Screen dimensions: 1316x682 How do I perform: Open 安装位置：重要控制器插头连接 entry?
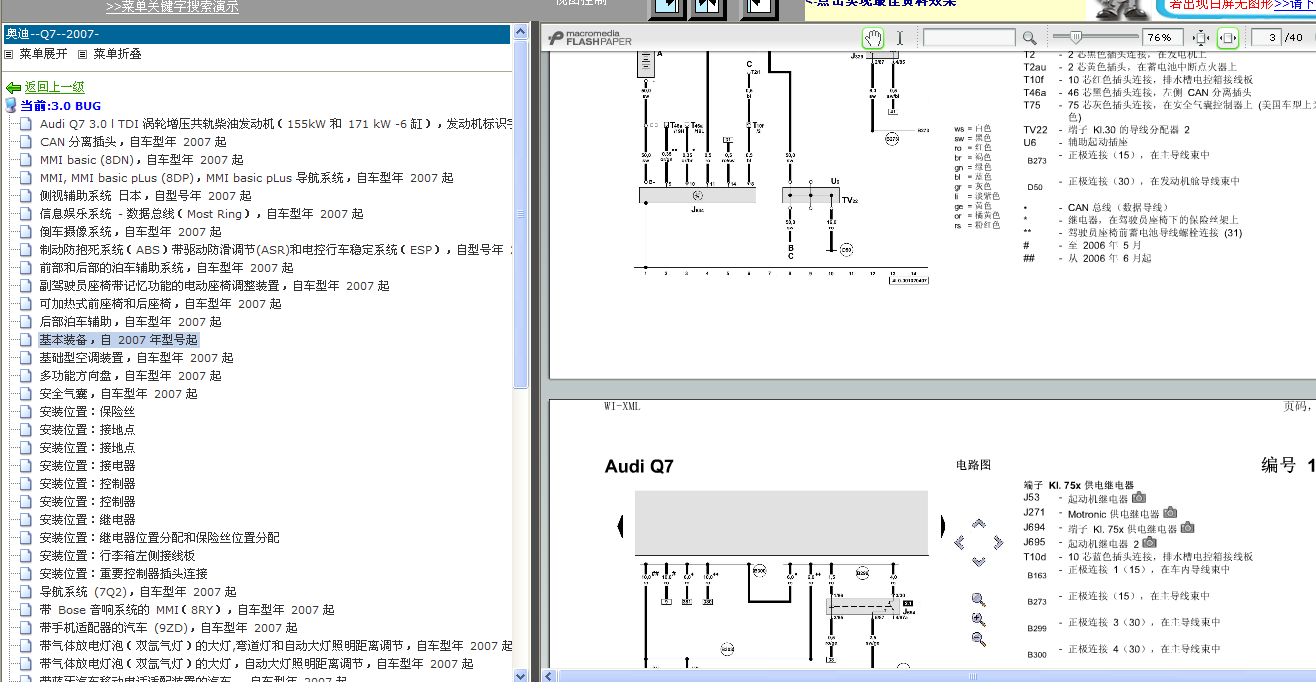click(123, 574)
